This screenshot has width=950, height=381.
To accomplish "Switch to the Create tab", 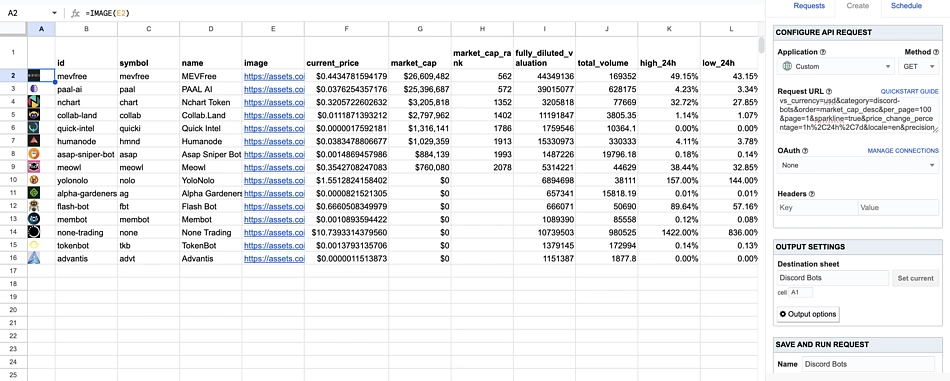I will [x=857, y=6].
